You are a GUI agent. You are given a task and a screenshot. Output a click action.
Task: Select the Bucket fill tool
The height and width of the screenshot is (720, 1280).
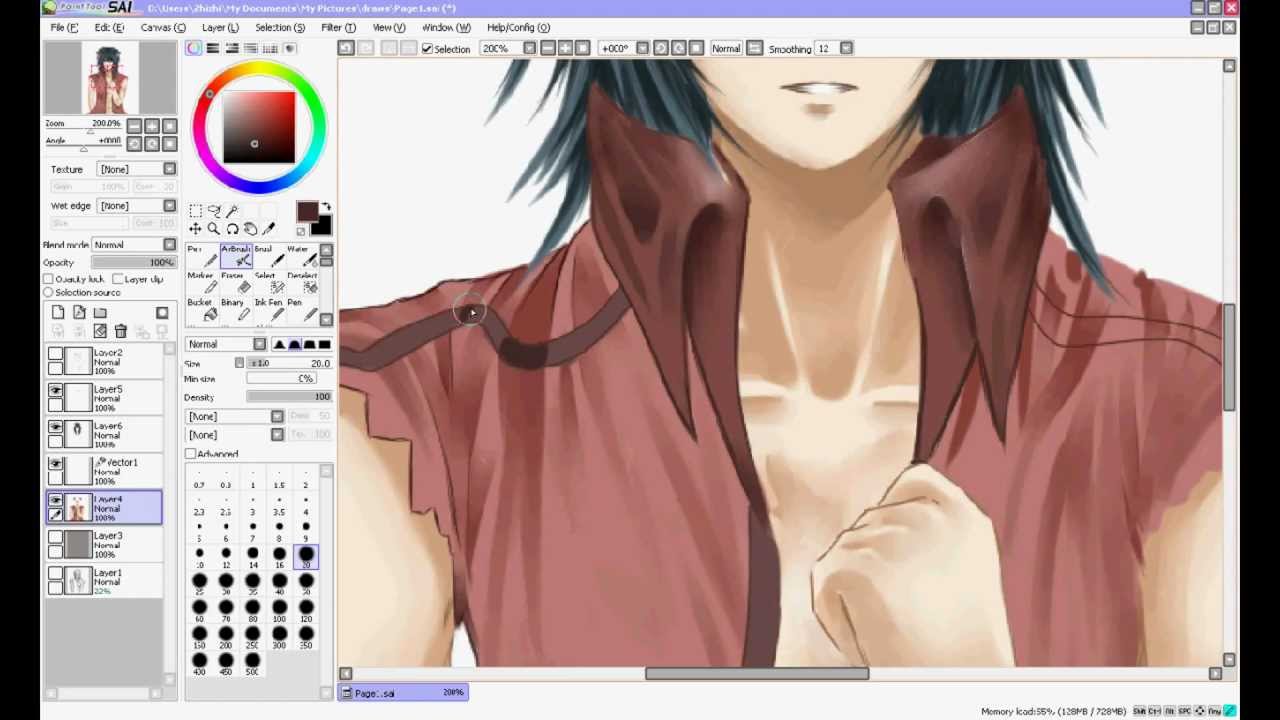(x=200, y=310)
